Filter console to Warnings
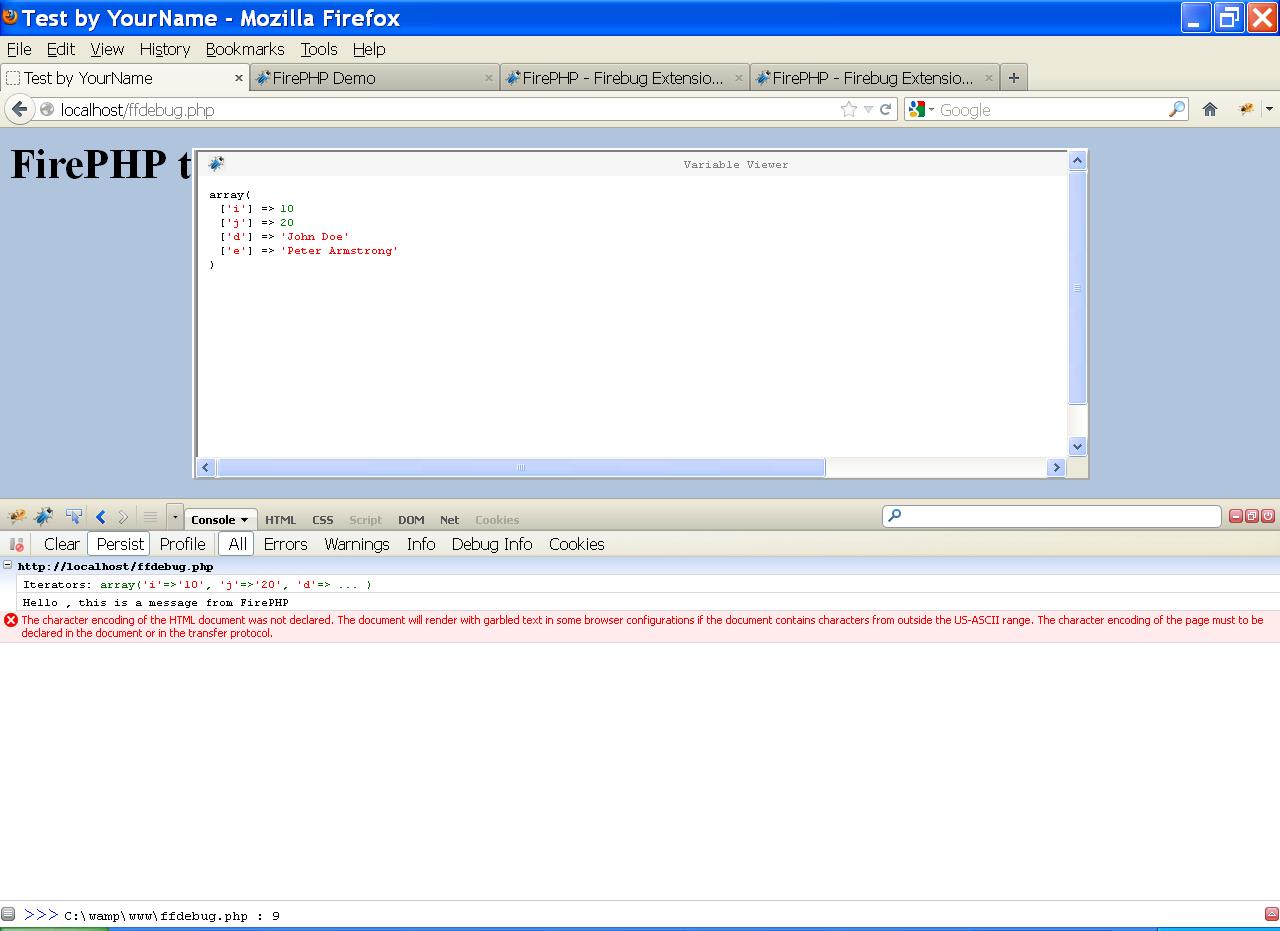Screen dimensions: 1280x931 click(356, 544)
